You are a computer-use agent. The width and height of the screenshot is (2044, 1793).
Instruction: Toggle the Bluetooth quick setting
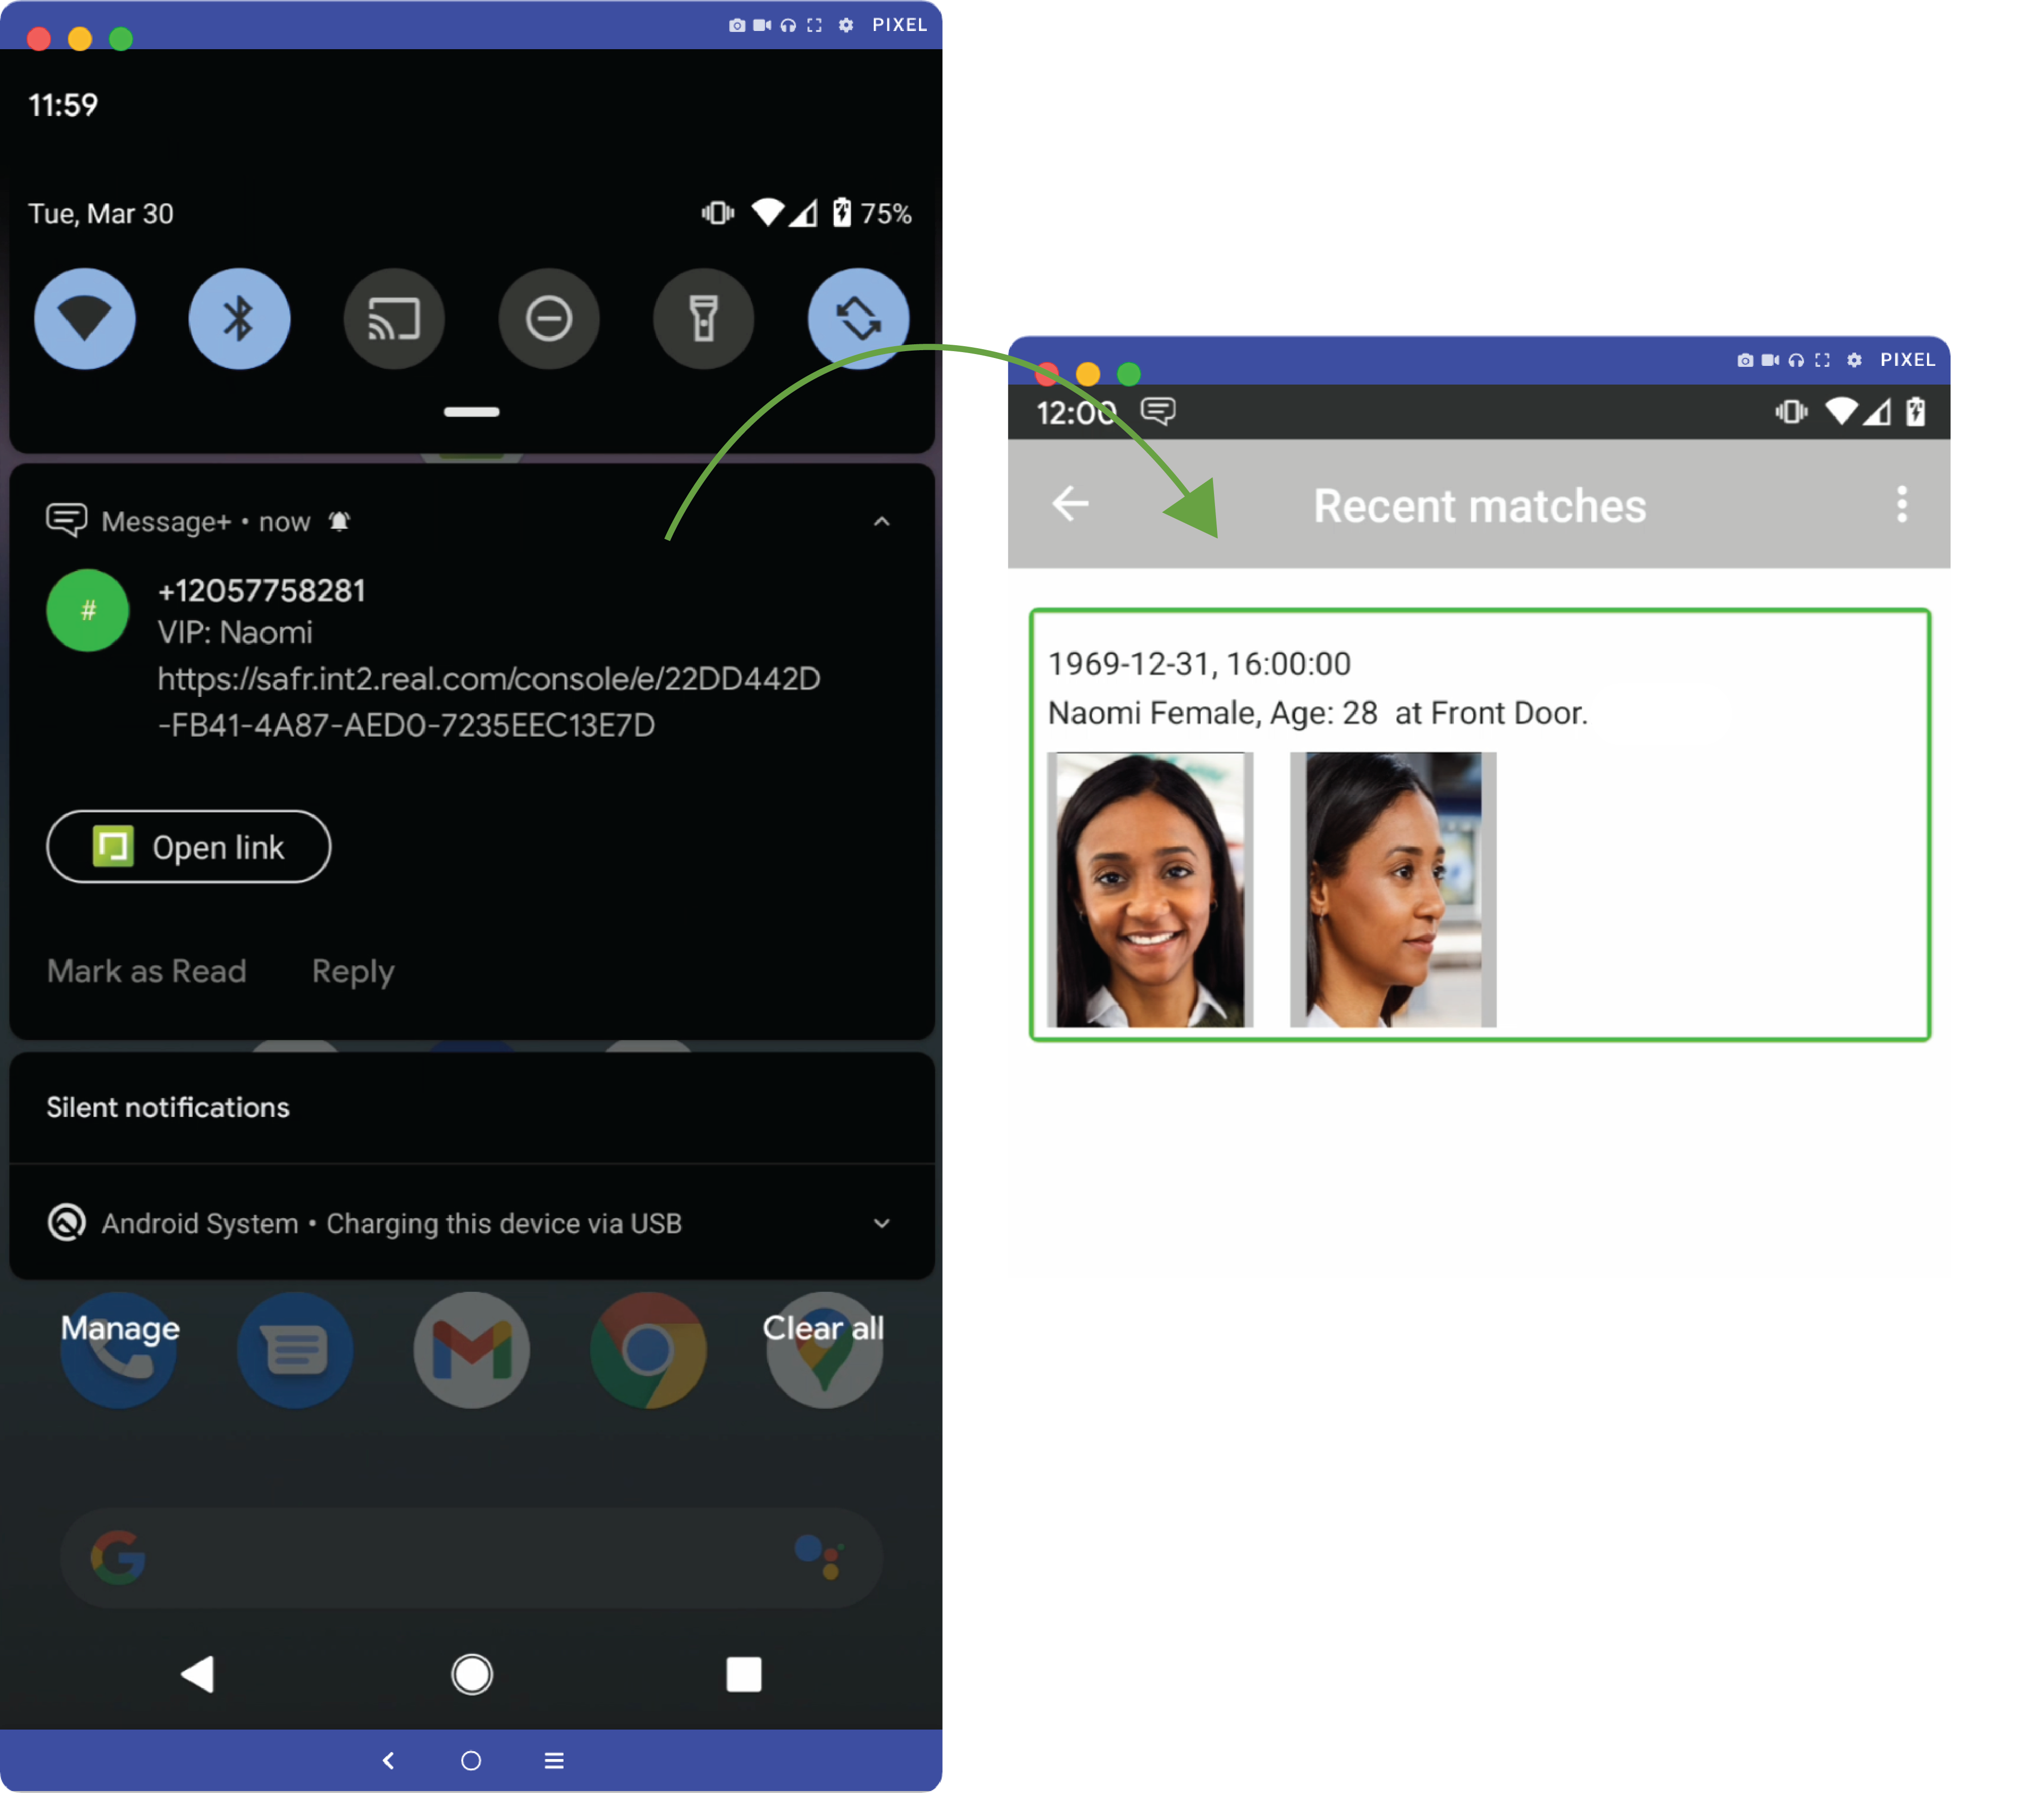click(239, 319)
